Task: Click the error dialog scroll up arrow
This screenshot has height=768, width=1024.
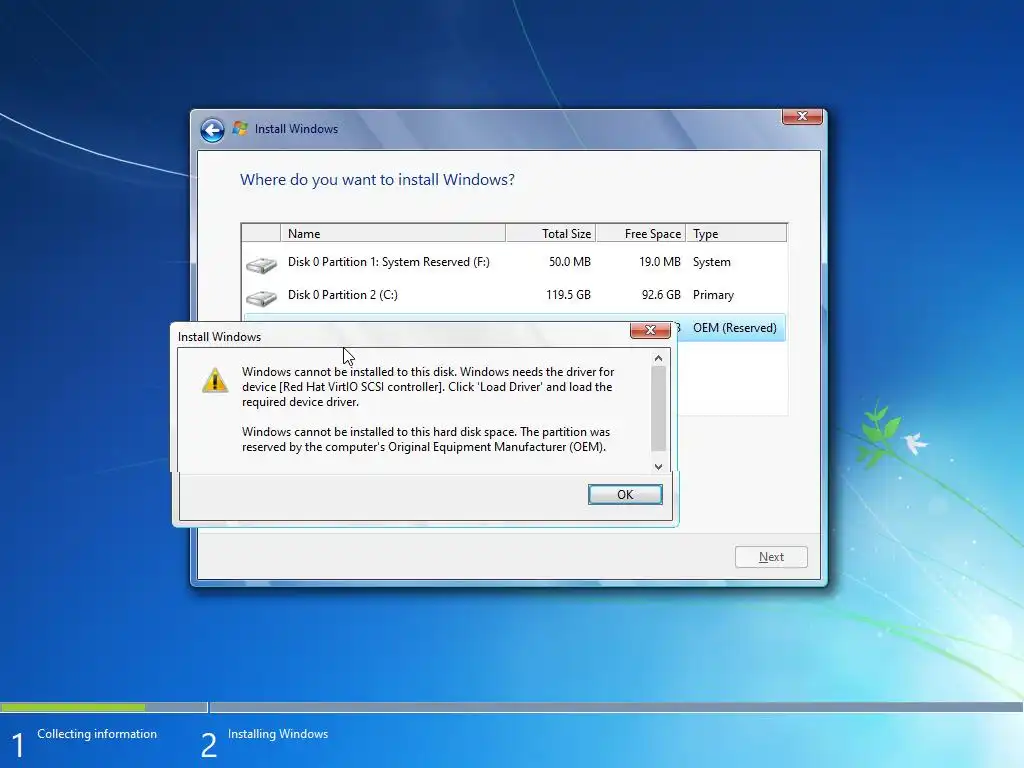Action: click(x=658, y=359)
